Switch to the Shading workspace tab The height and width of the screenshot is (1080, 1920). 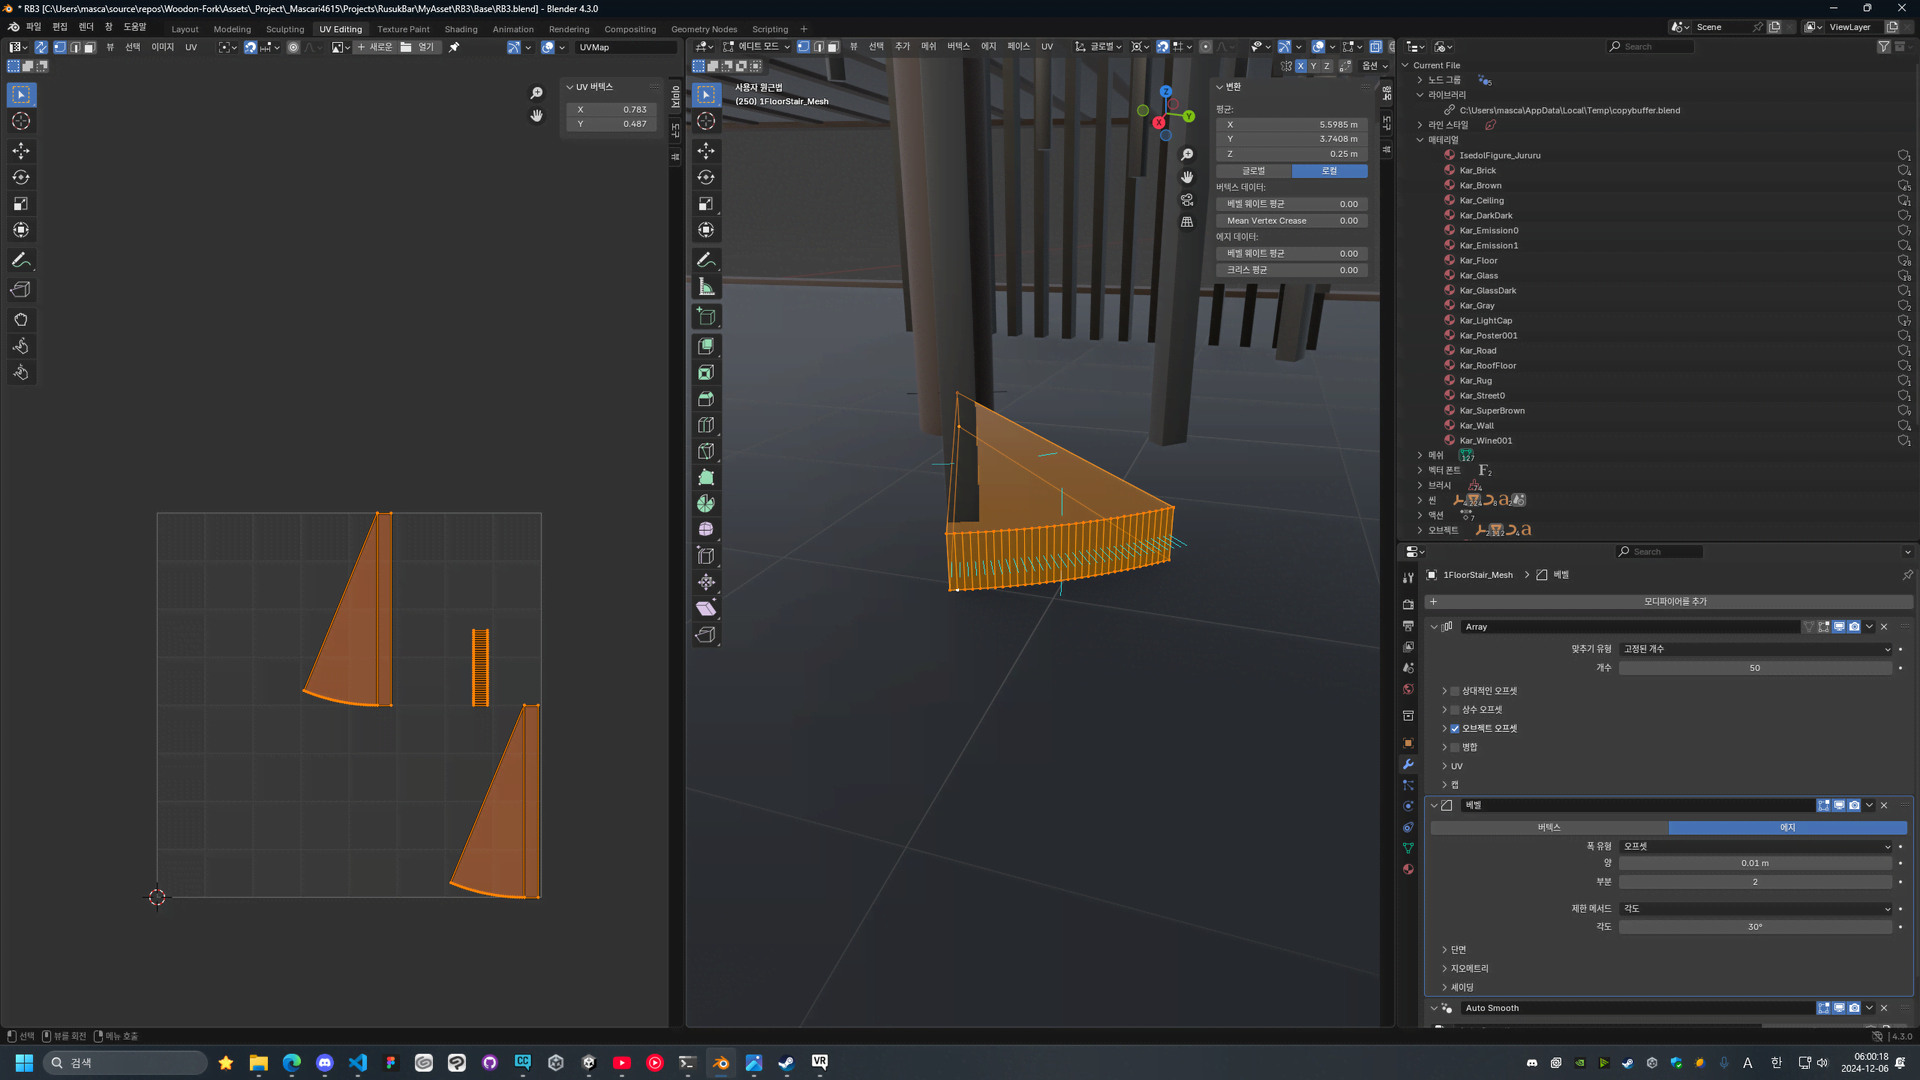click(460, 29)
